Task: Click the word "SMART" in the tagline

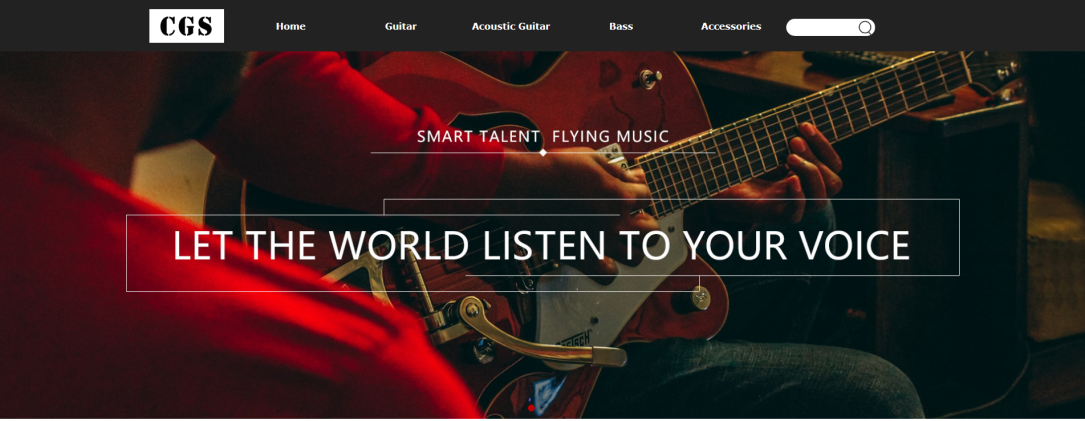Action: [x=444, y=136]
